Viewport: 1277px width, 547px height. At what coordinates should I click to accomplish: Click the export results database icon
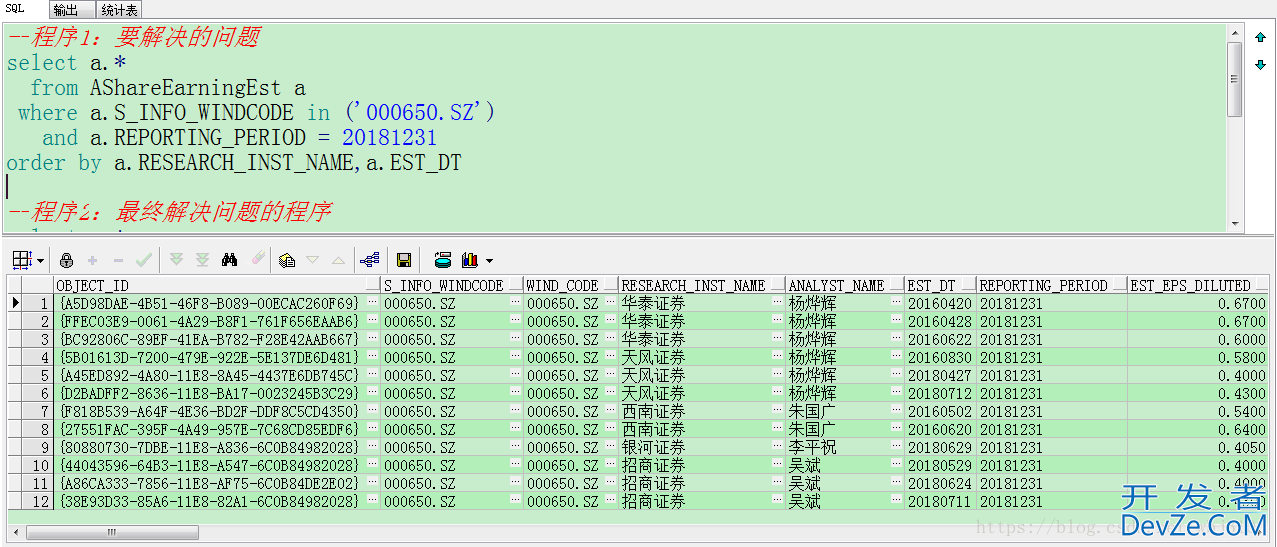pos(442,260)
